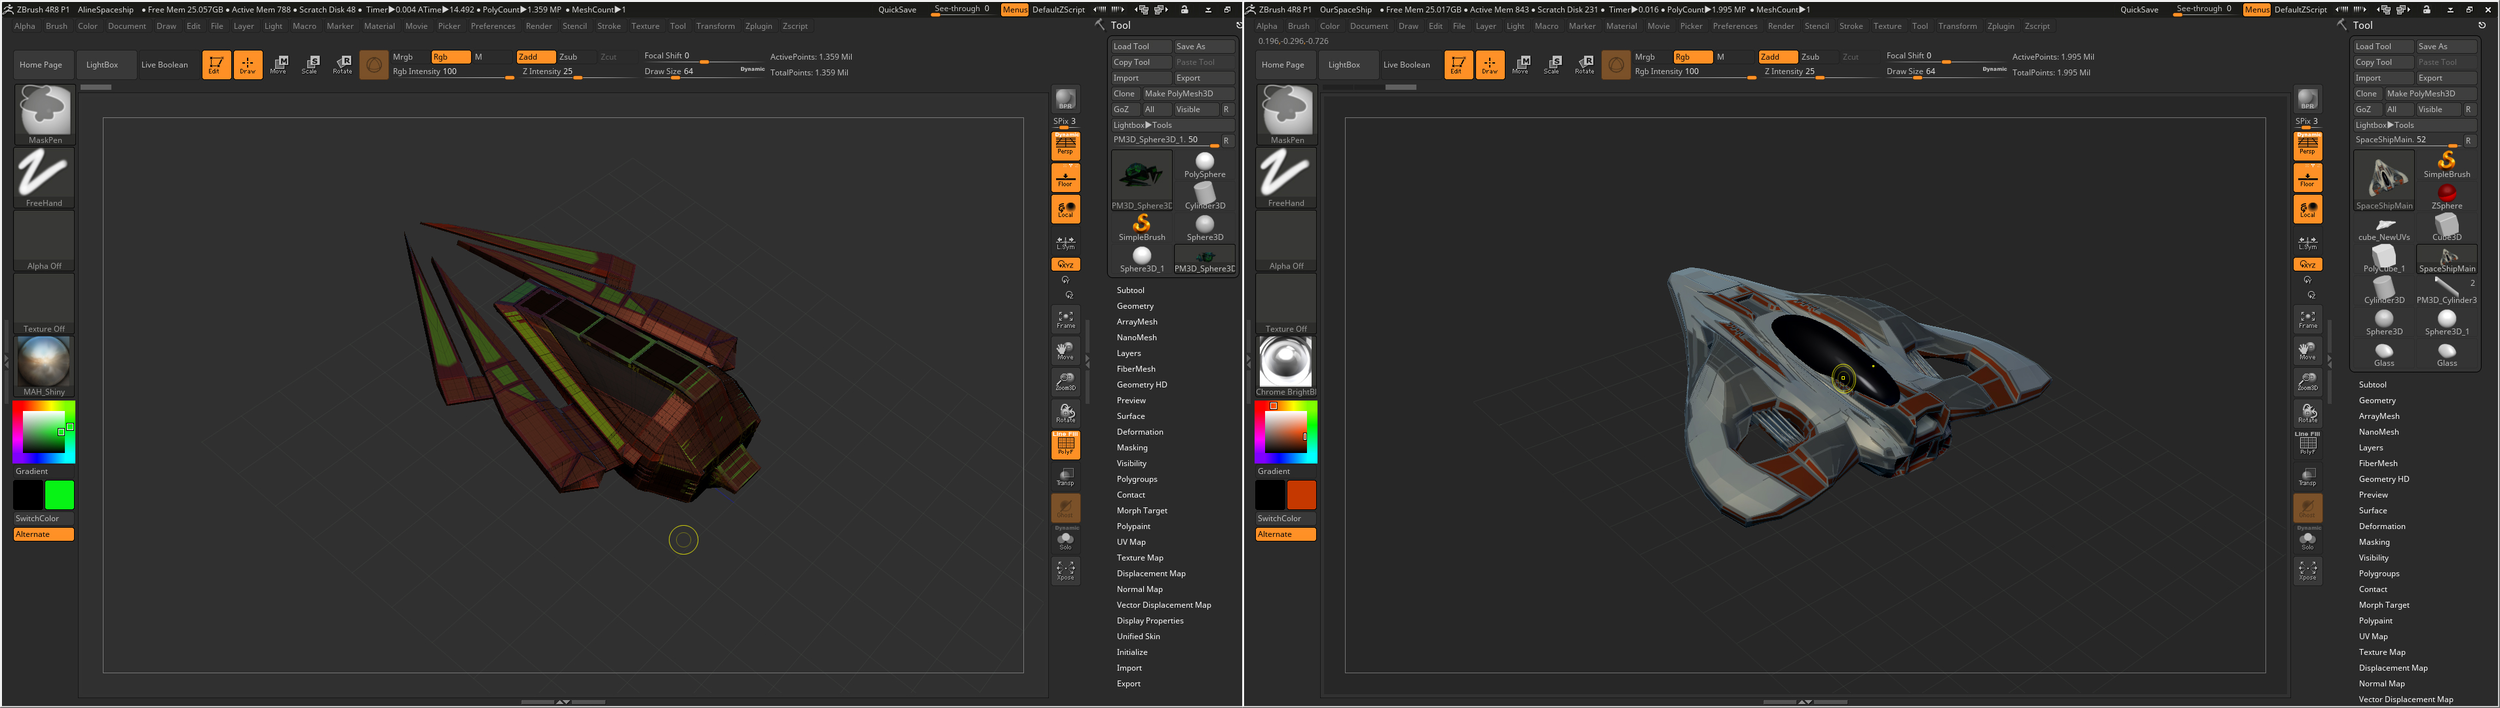Activate Edit mode in the left ZBrush window

[x=216, y=65]
